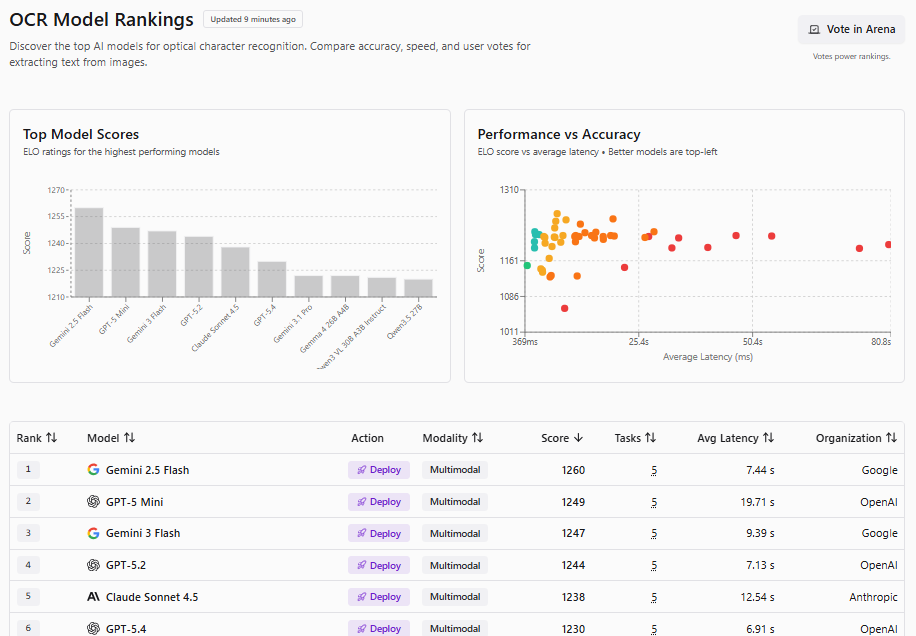
Task: Click OpenAI logo next to GPT-5 Mini
Action: 93,502
